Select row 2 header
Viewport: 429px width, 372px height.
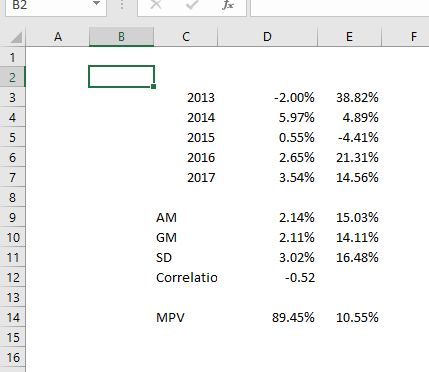tap(13, 77)
